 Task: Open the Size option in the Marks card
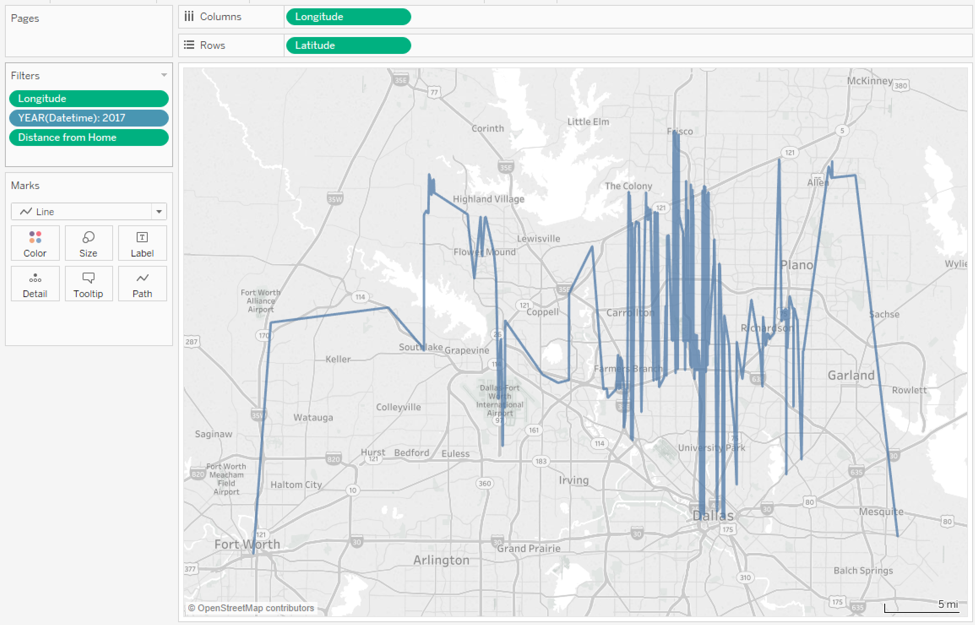[x=88, y=243]
